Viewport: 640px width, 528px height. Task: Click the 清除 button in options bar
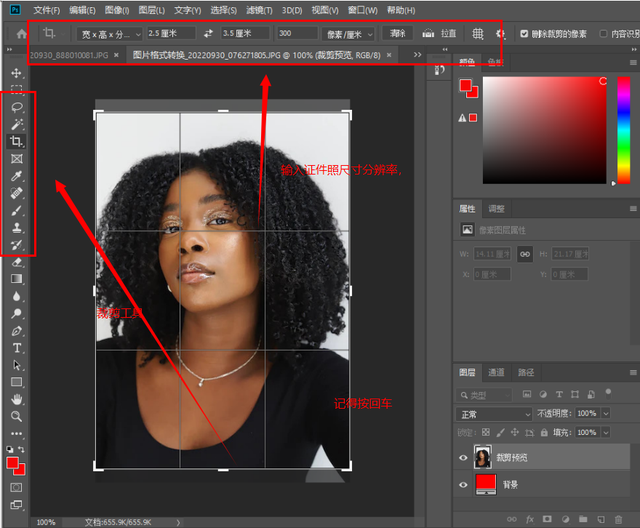[398, 33]
